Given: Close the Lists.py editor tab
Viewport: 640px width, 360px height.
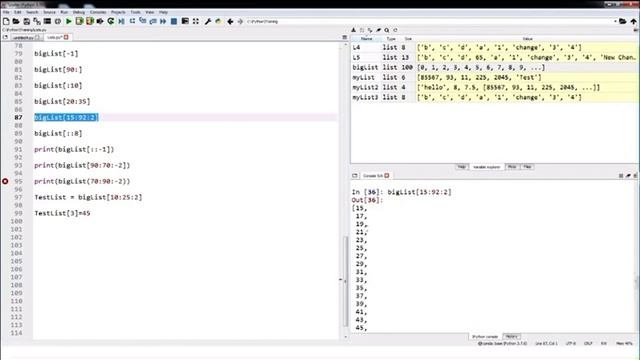Looking at the screenshot, I should click(x=66, y=37).
